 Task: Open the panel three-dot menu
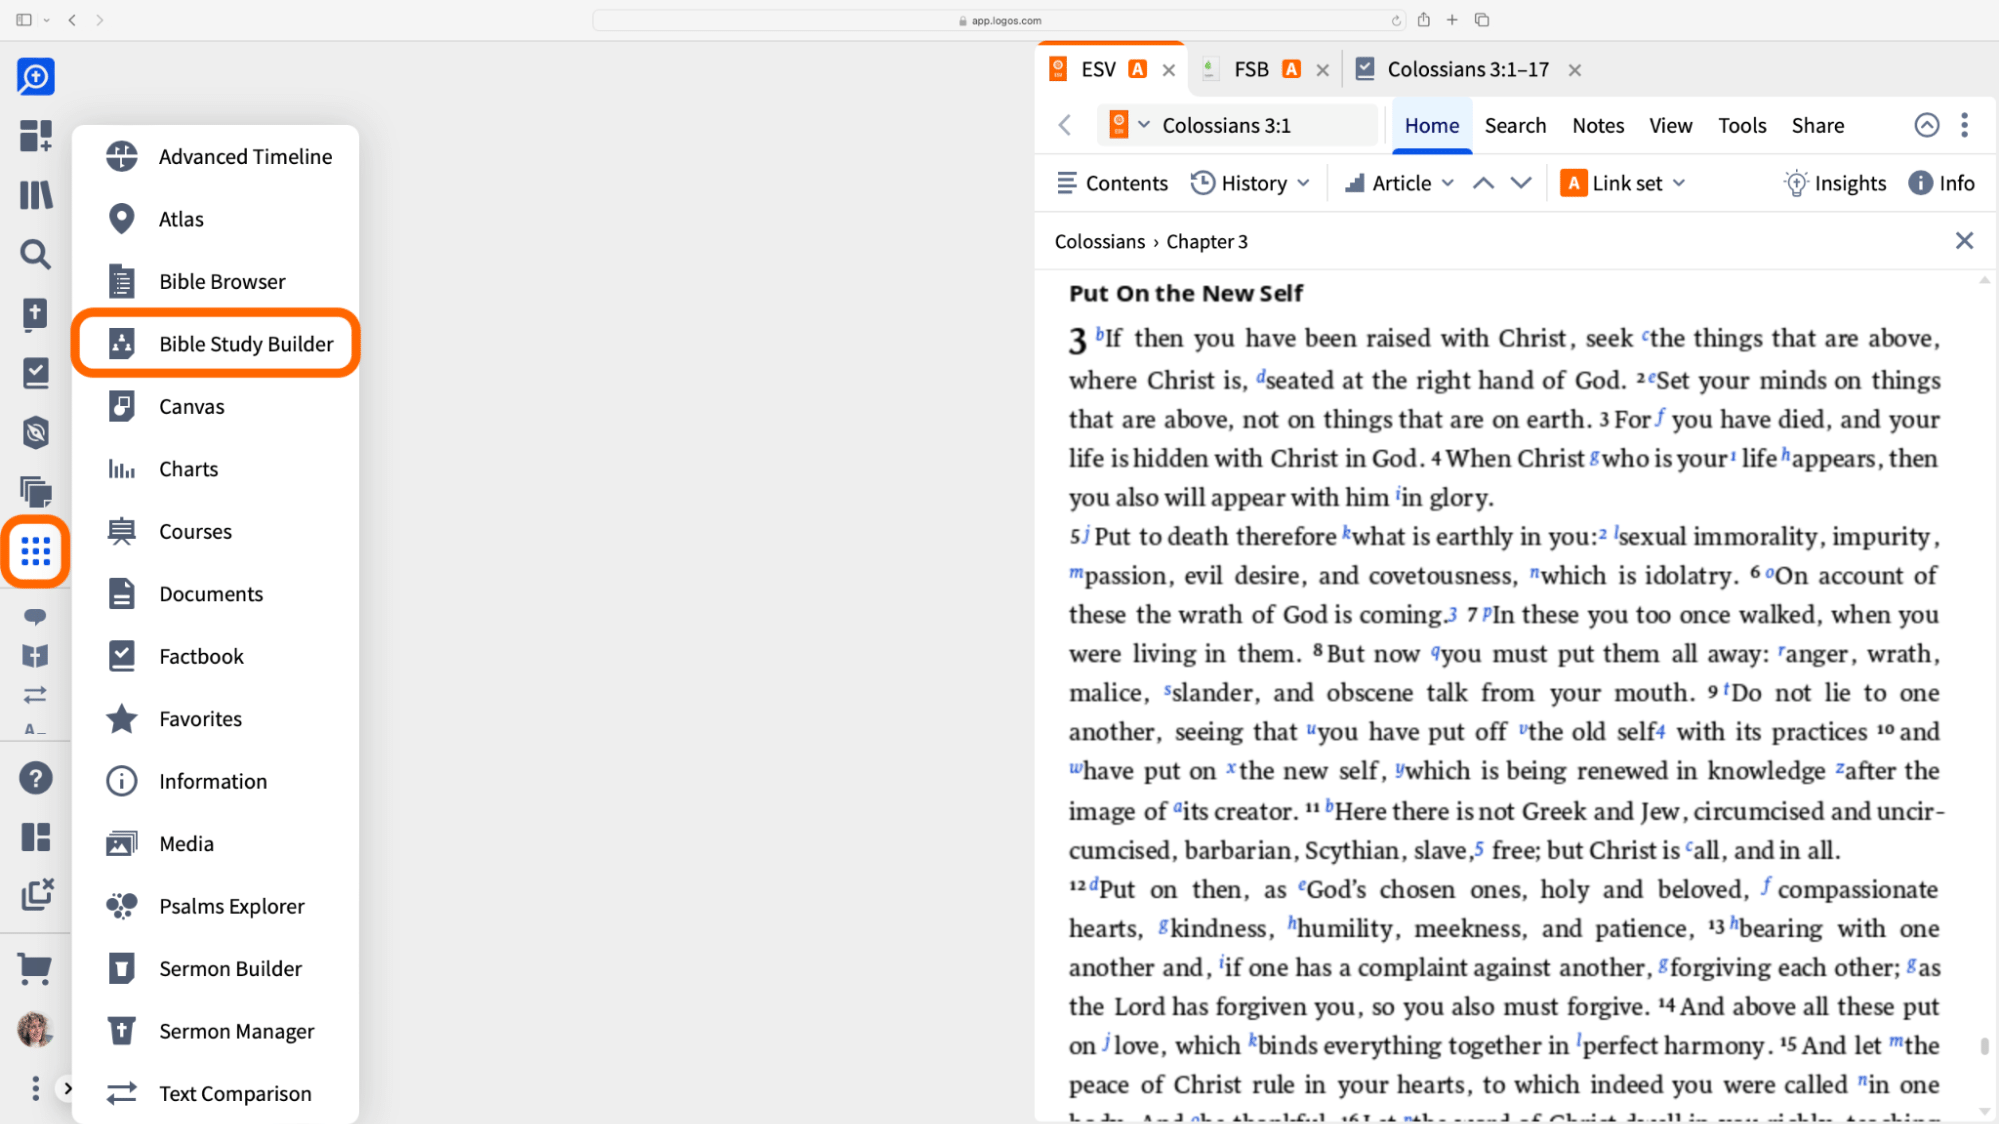[1964, 125]
